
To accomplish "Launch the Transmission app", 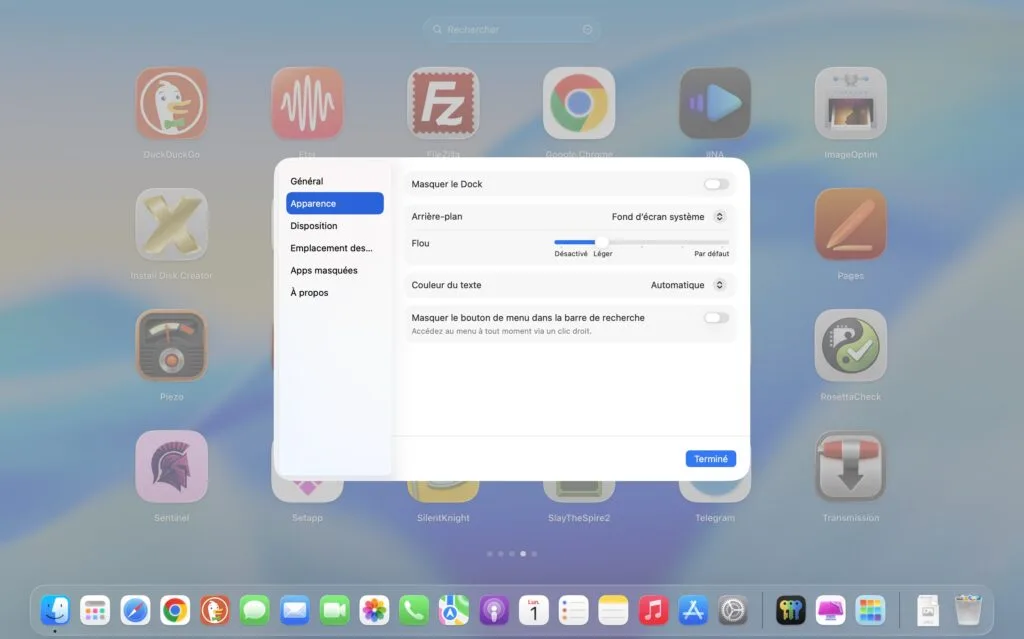I will [851, 466].
